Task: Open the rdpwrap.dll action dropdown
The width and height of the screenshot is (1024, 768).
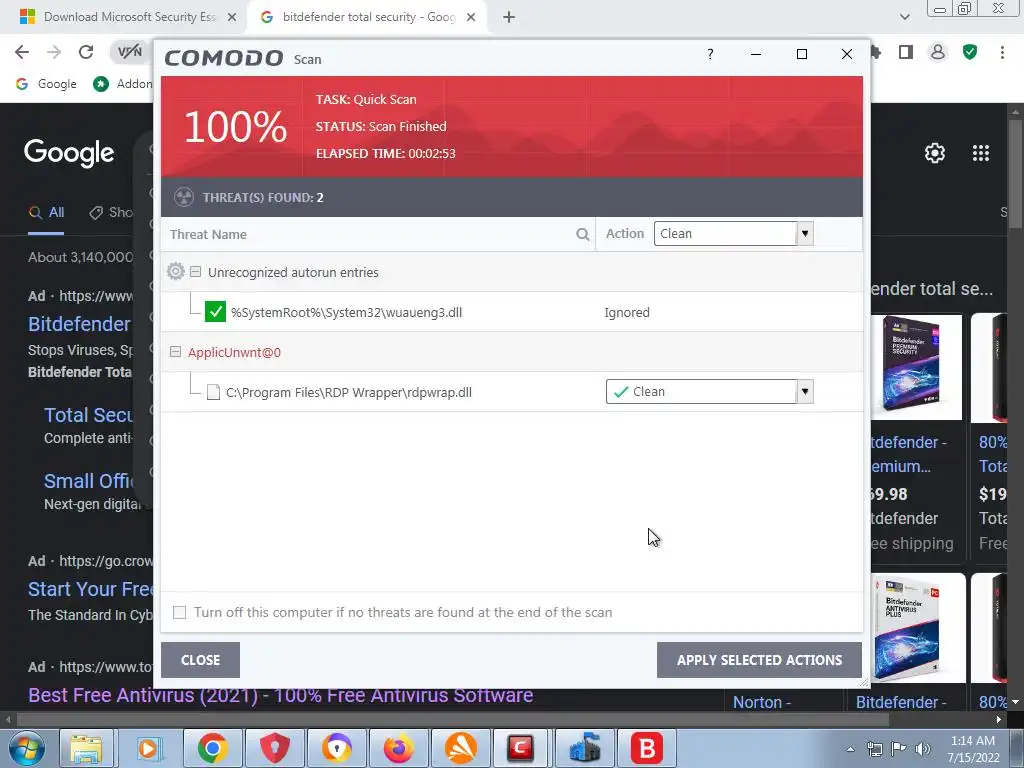Action: pyautogui.click(x=710, y=392)
